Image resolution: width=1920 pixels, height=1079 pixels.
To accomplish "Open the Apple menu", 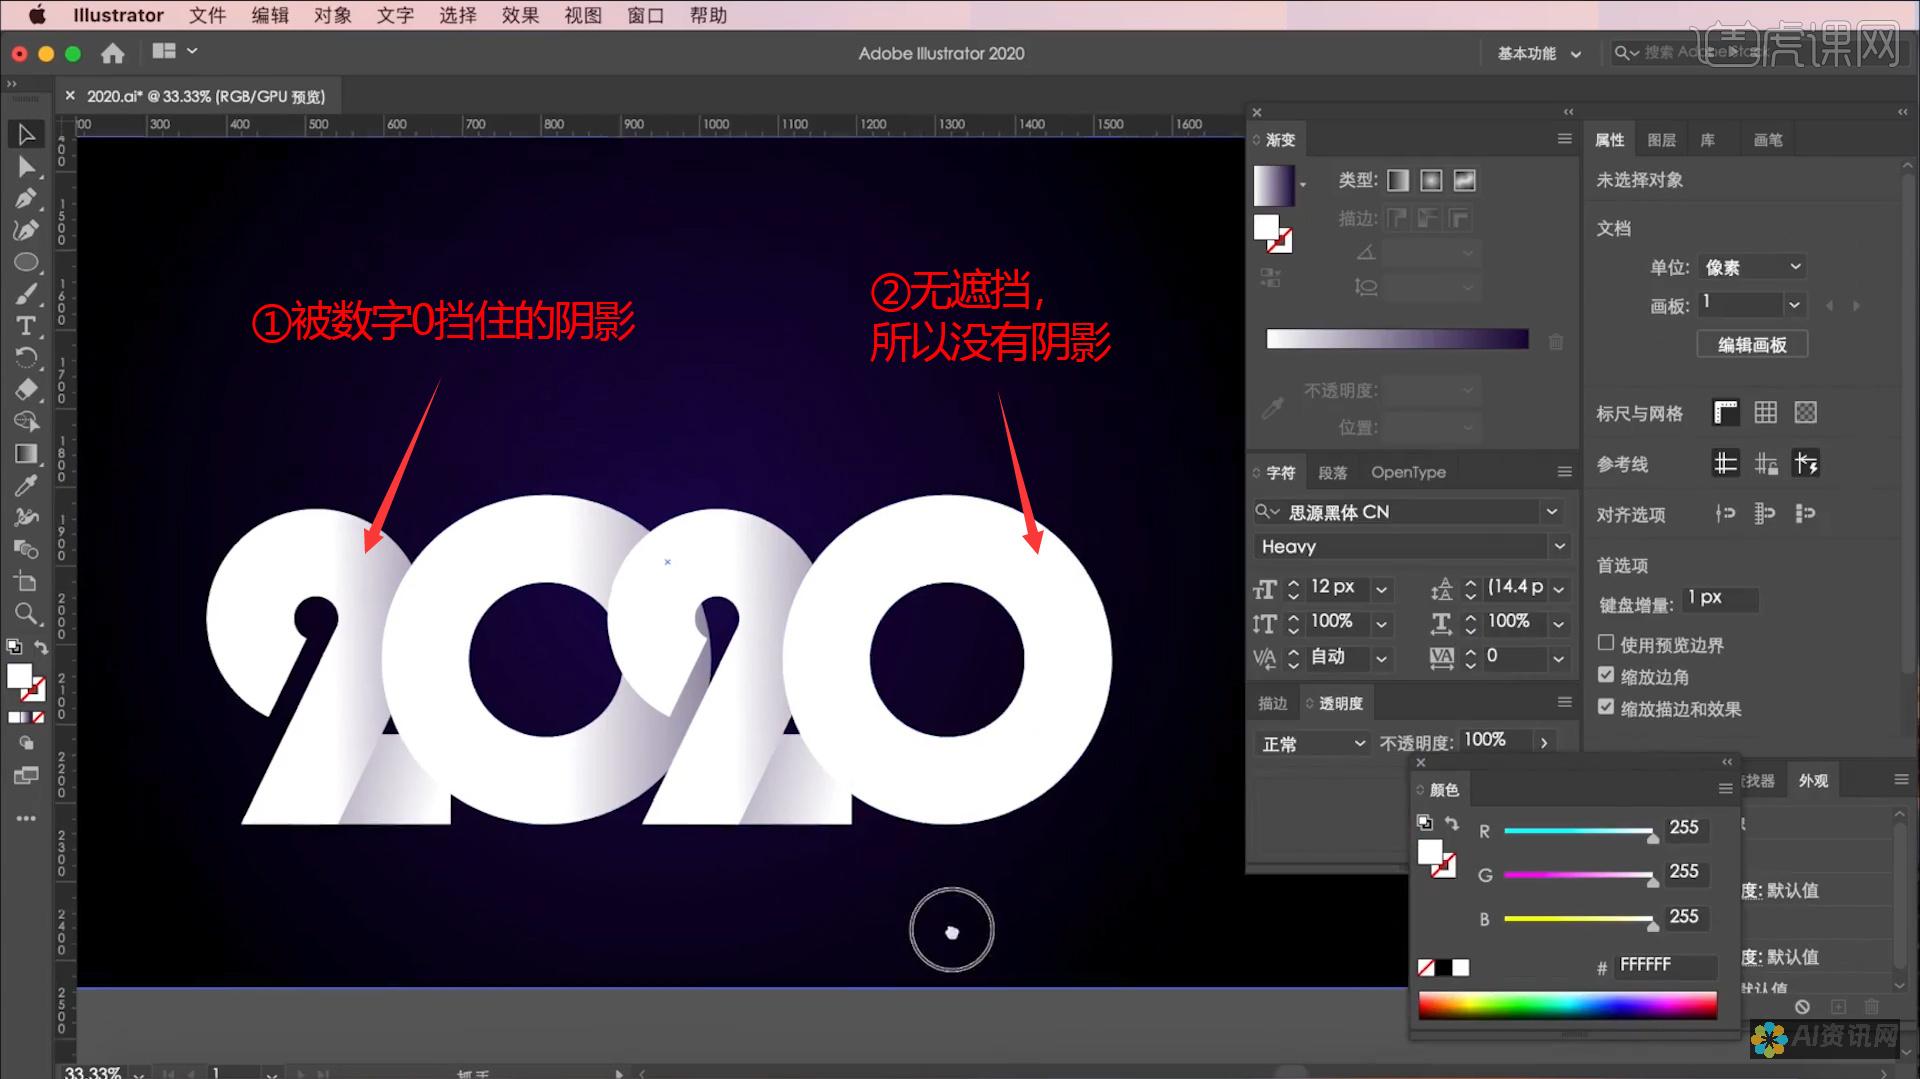I will (x=37, y=15).
